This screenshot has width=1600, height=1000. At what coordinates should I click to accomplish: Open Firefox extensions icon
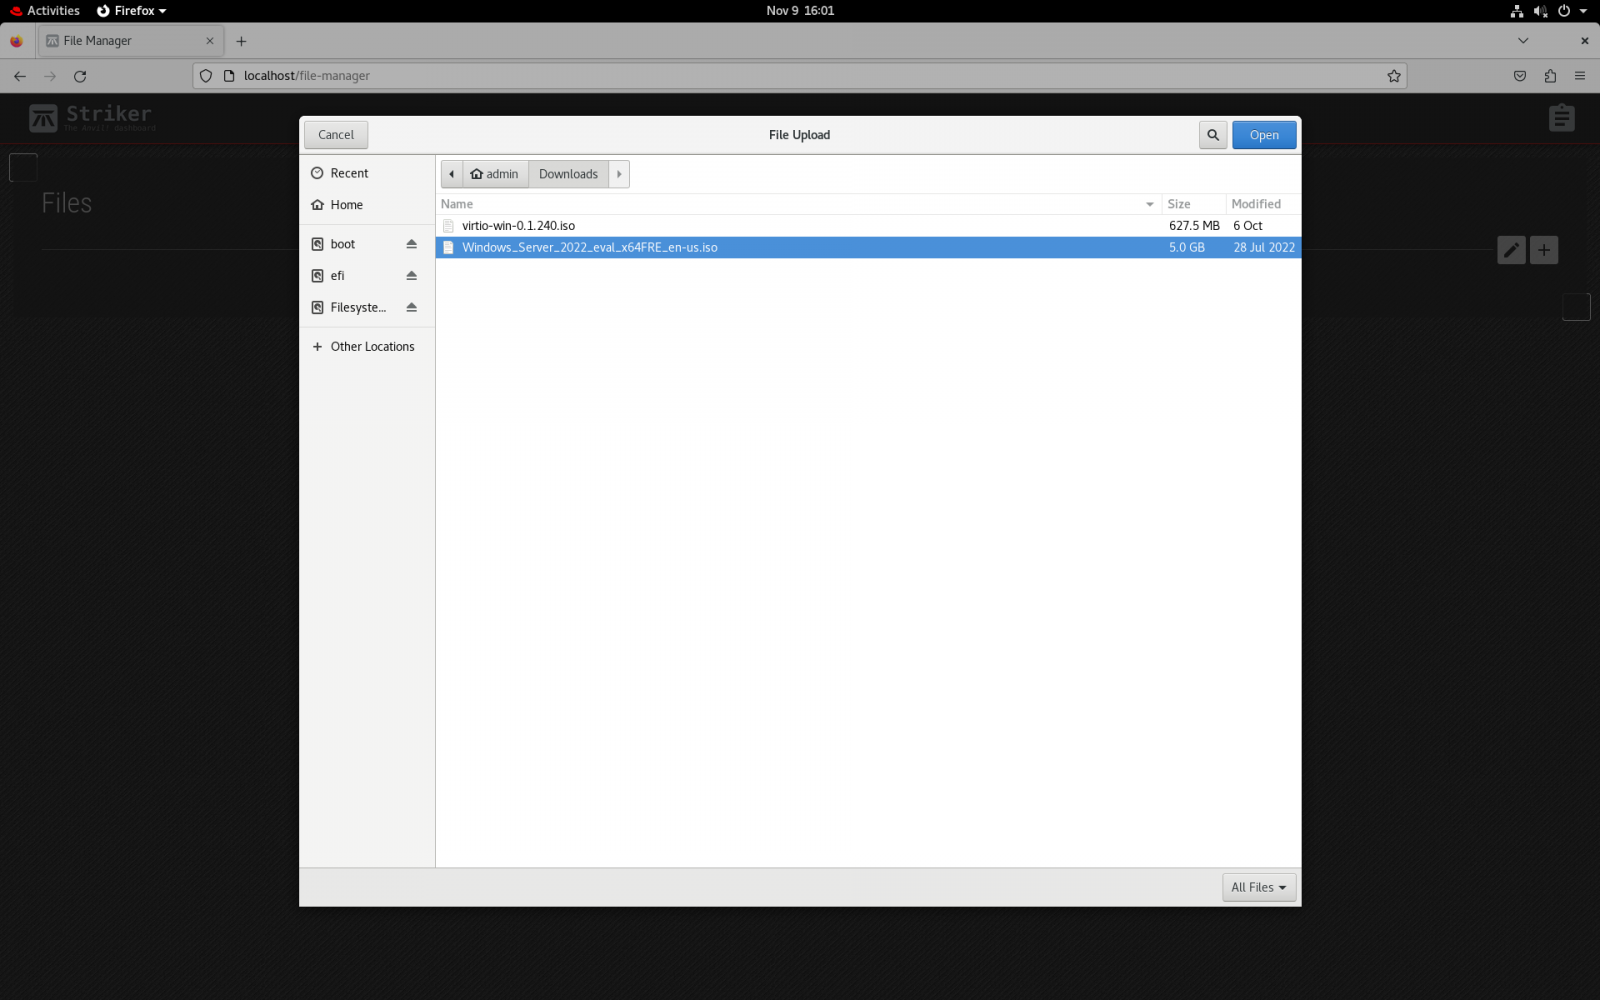(1550, 76)
